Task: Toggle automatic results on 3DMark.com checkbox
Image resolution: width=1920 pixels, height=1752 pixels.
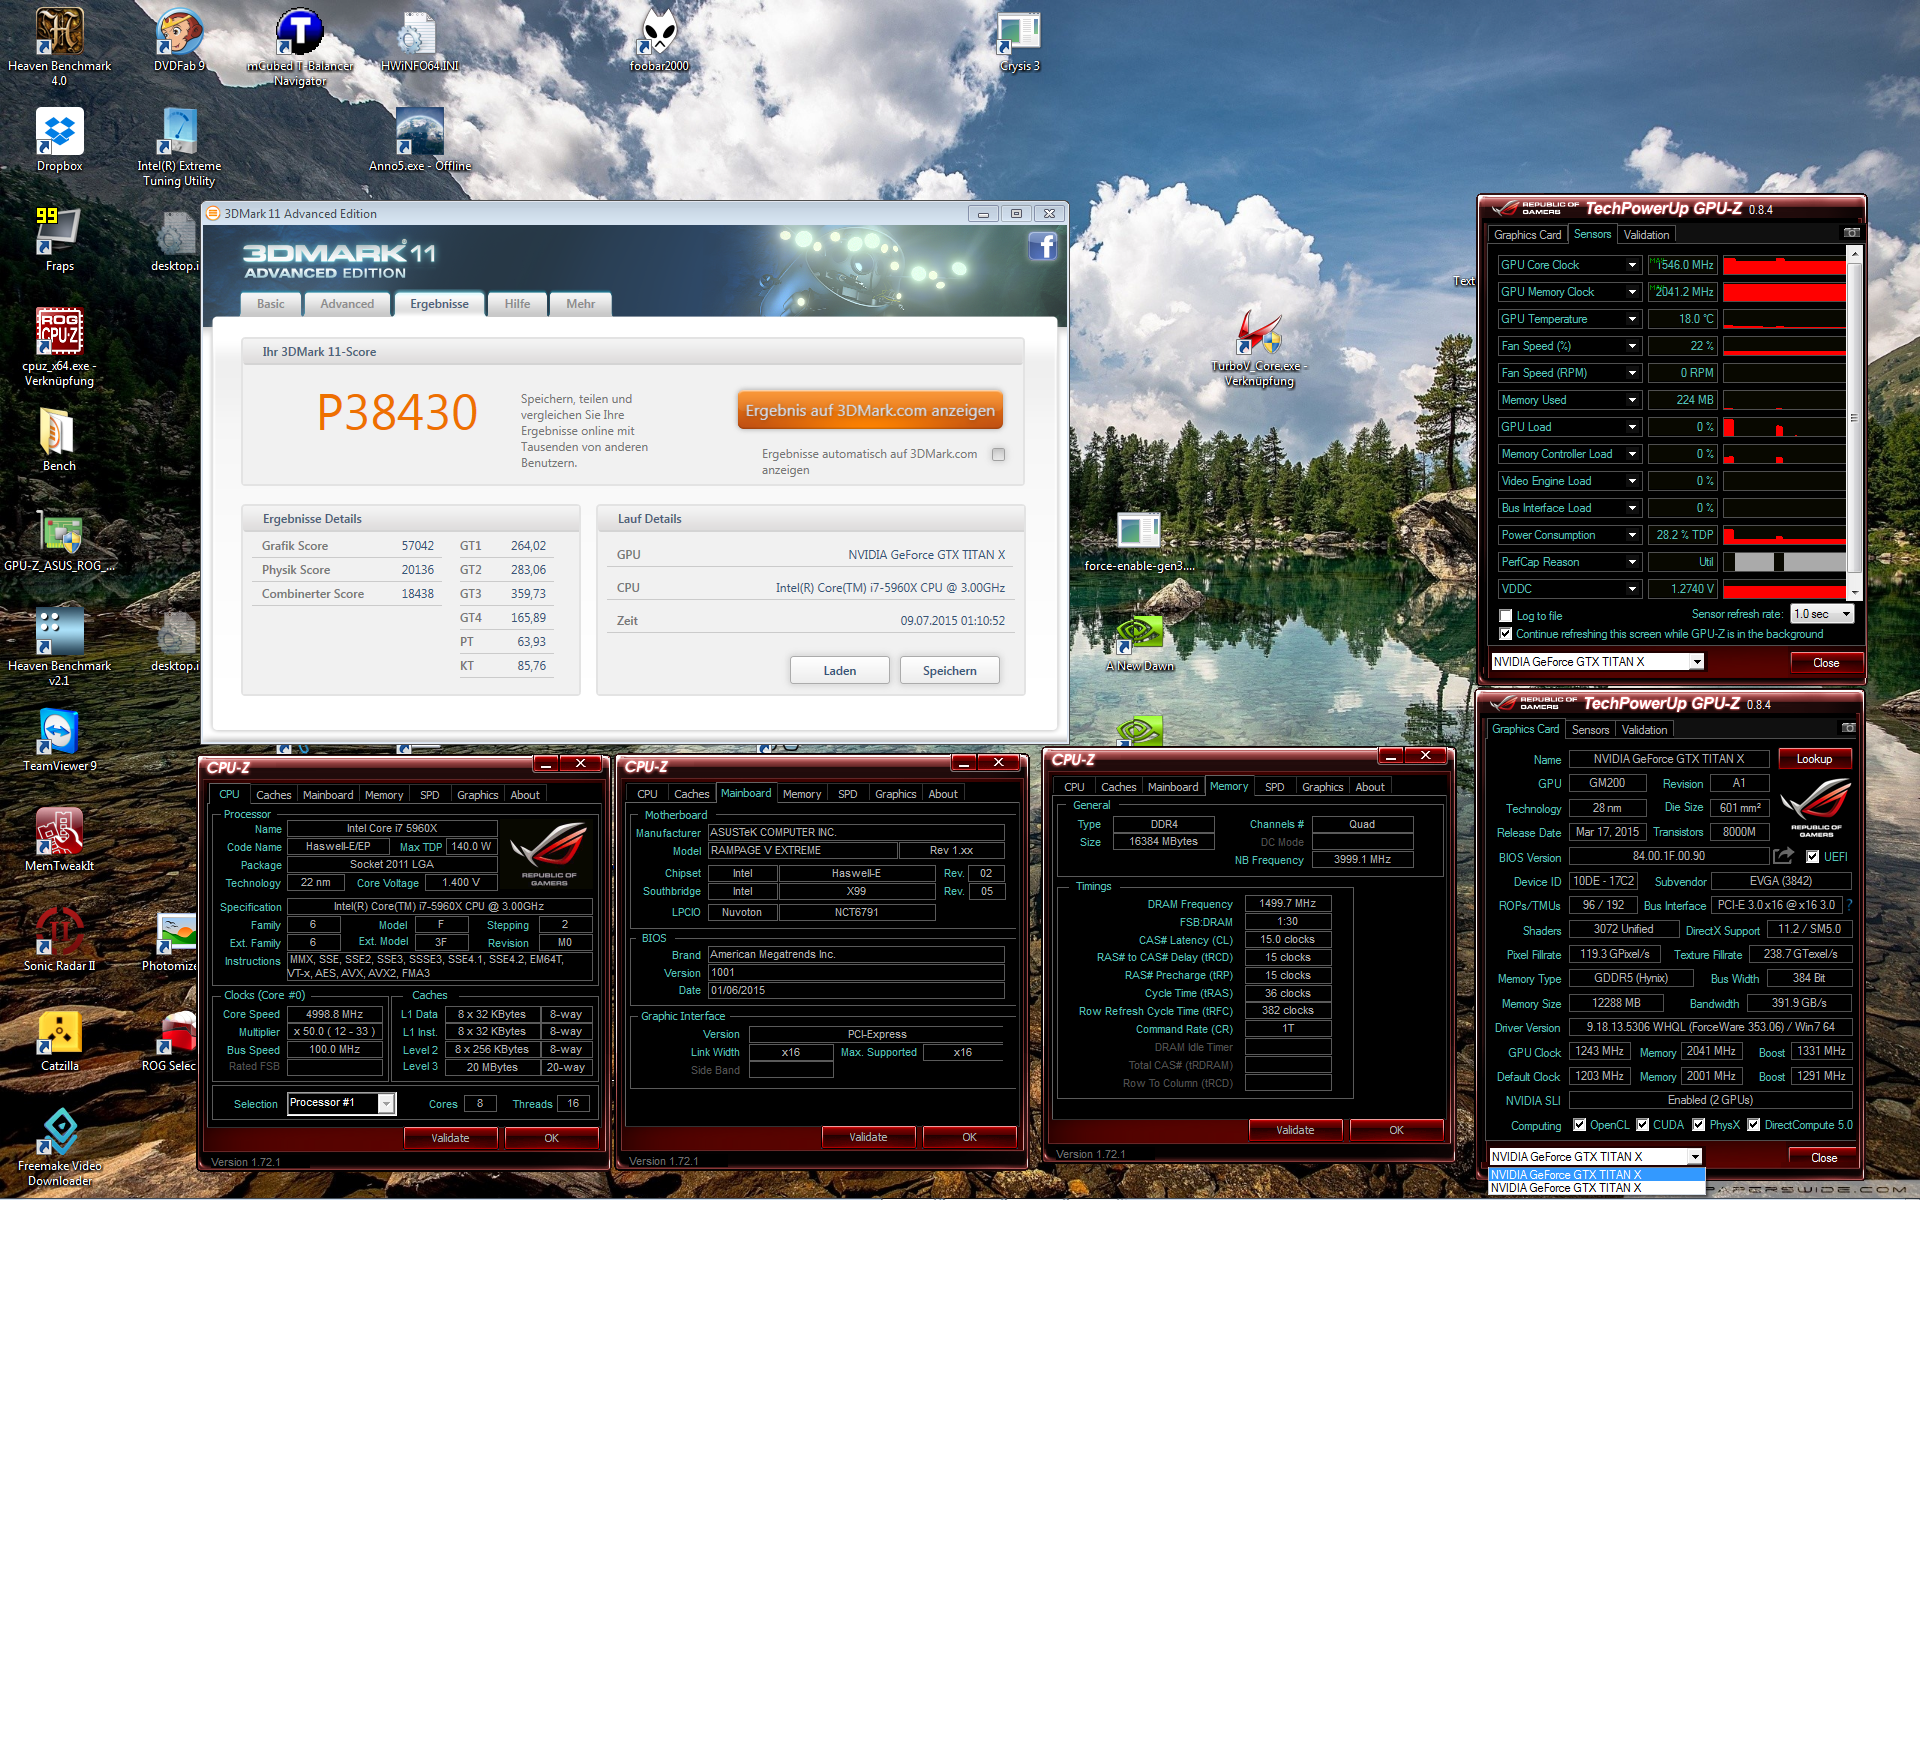Action: pos(998,454)
